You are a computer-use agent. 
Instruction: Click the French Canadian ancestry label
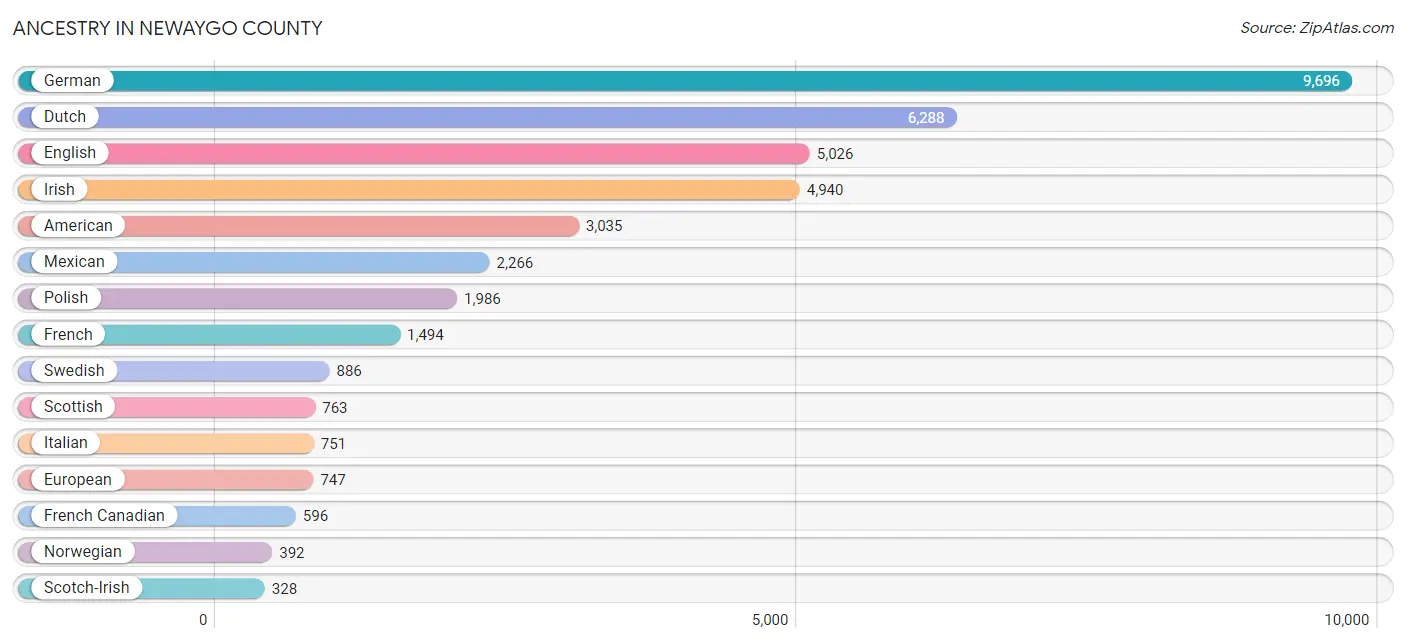[104, 515]
